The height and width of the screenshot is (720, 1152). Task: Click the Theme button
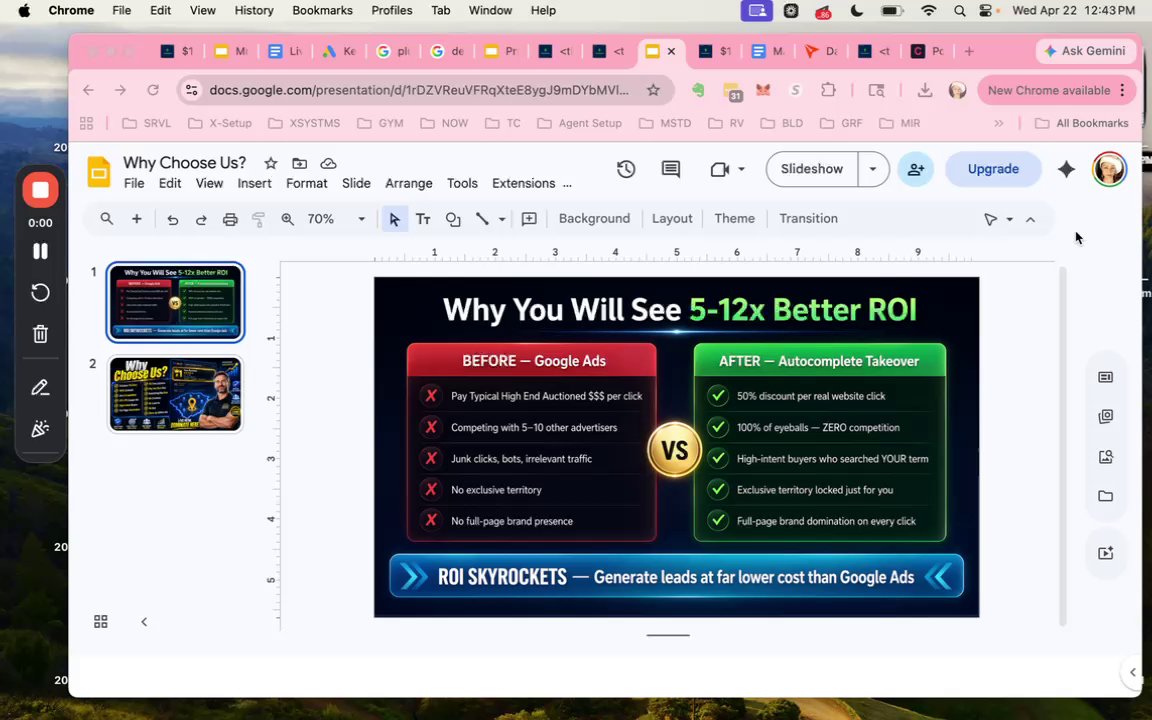pos(735,219)
